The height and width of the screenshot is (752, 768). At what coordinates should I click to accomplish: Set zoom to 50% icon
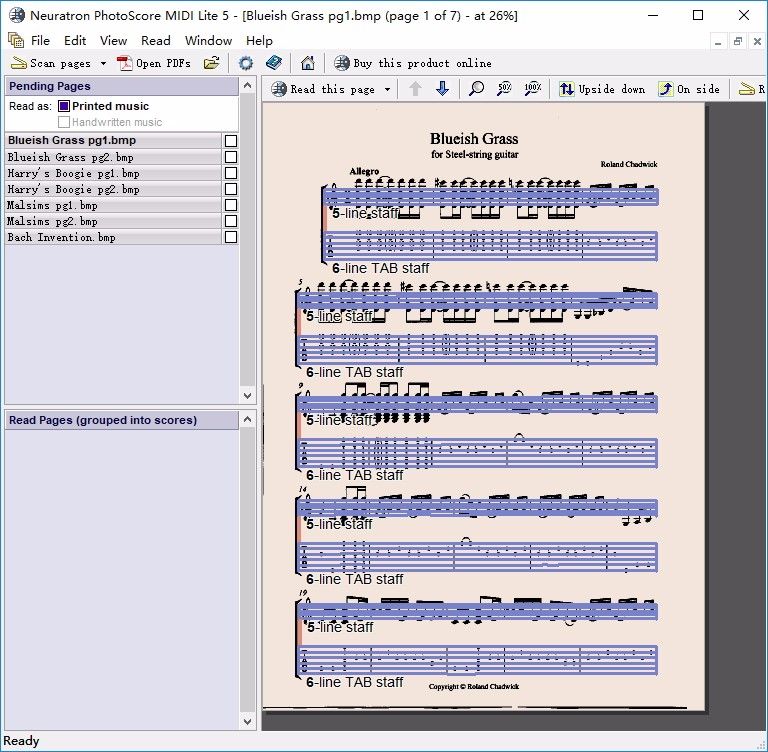pos(505,89)
